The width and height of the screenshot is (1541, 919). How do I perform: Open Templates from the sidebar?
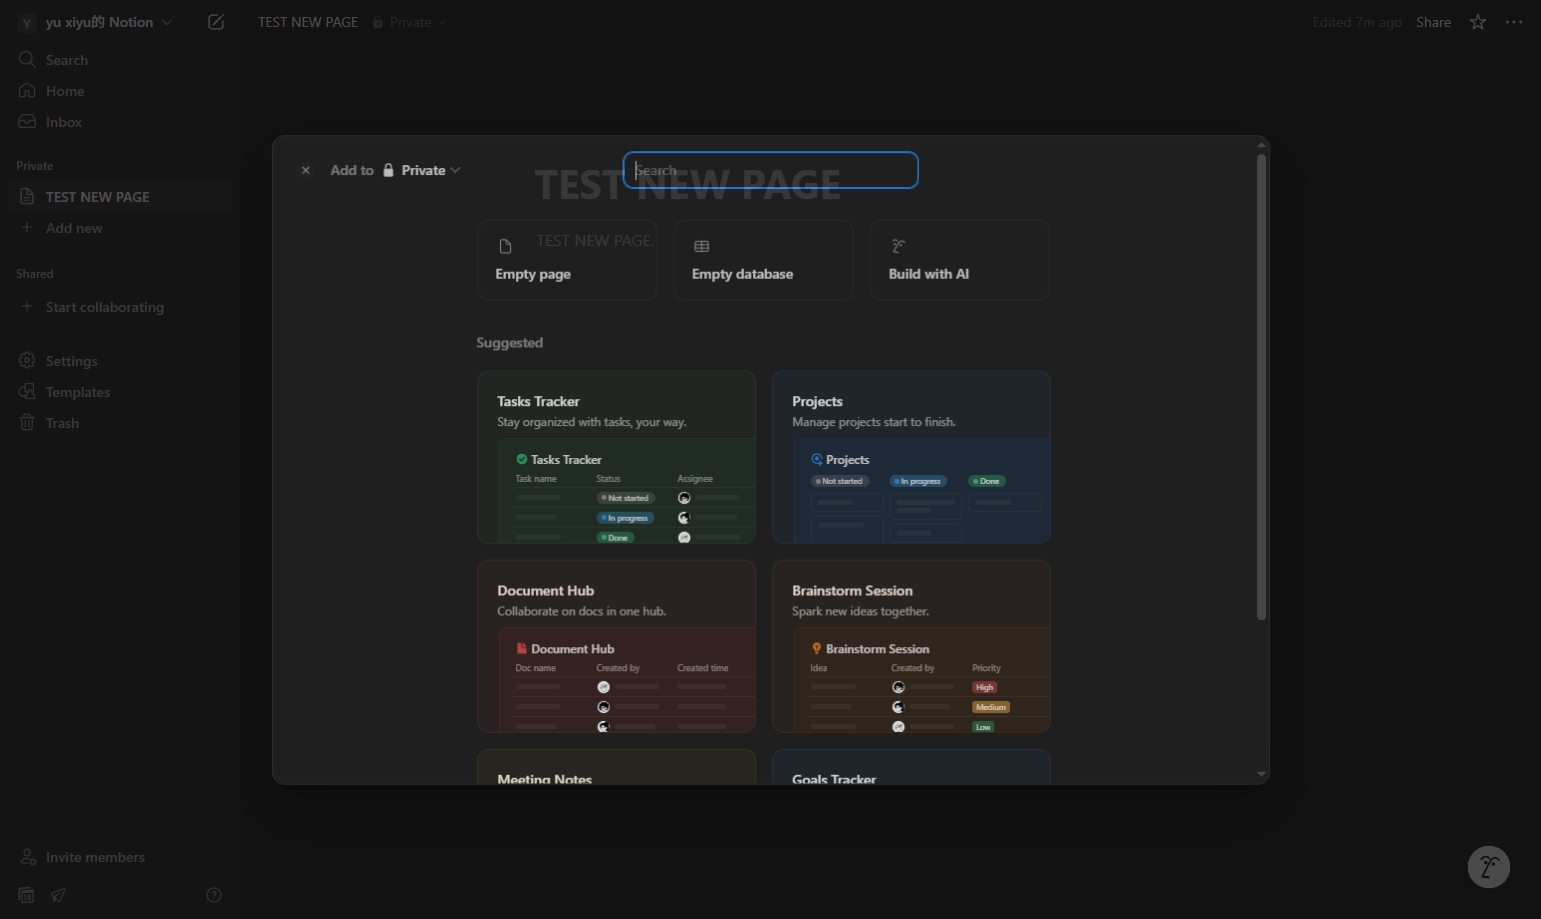(120, 392)
